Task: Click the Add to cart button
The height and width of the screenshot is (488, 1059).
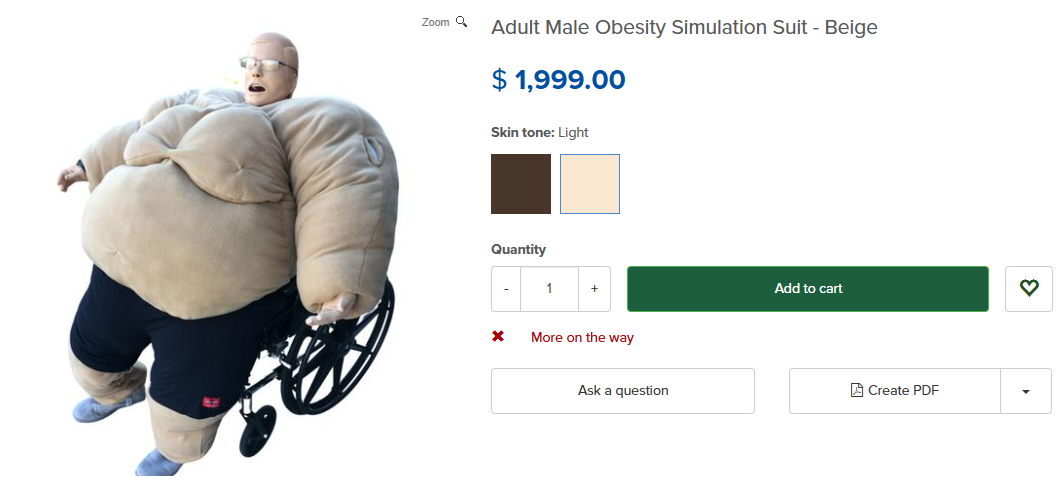Action: [x=808, y=289]
